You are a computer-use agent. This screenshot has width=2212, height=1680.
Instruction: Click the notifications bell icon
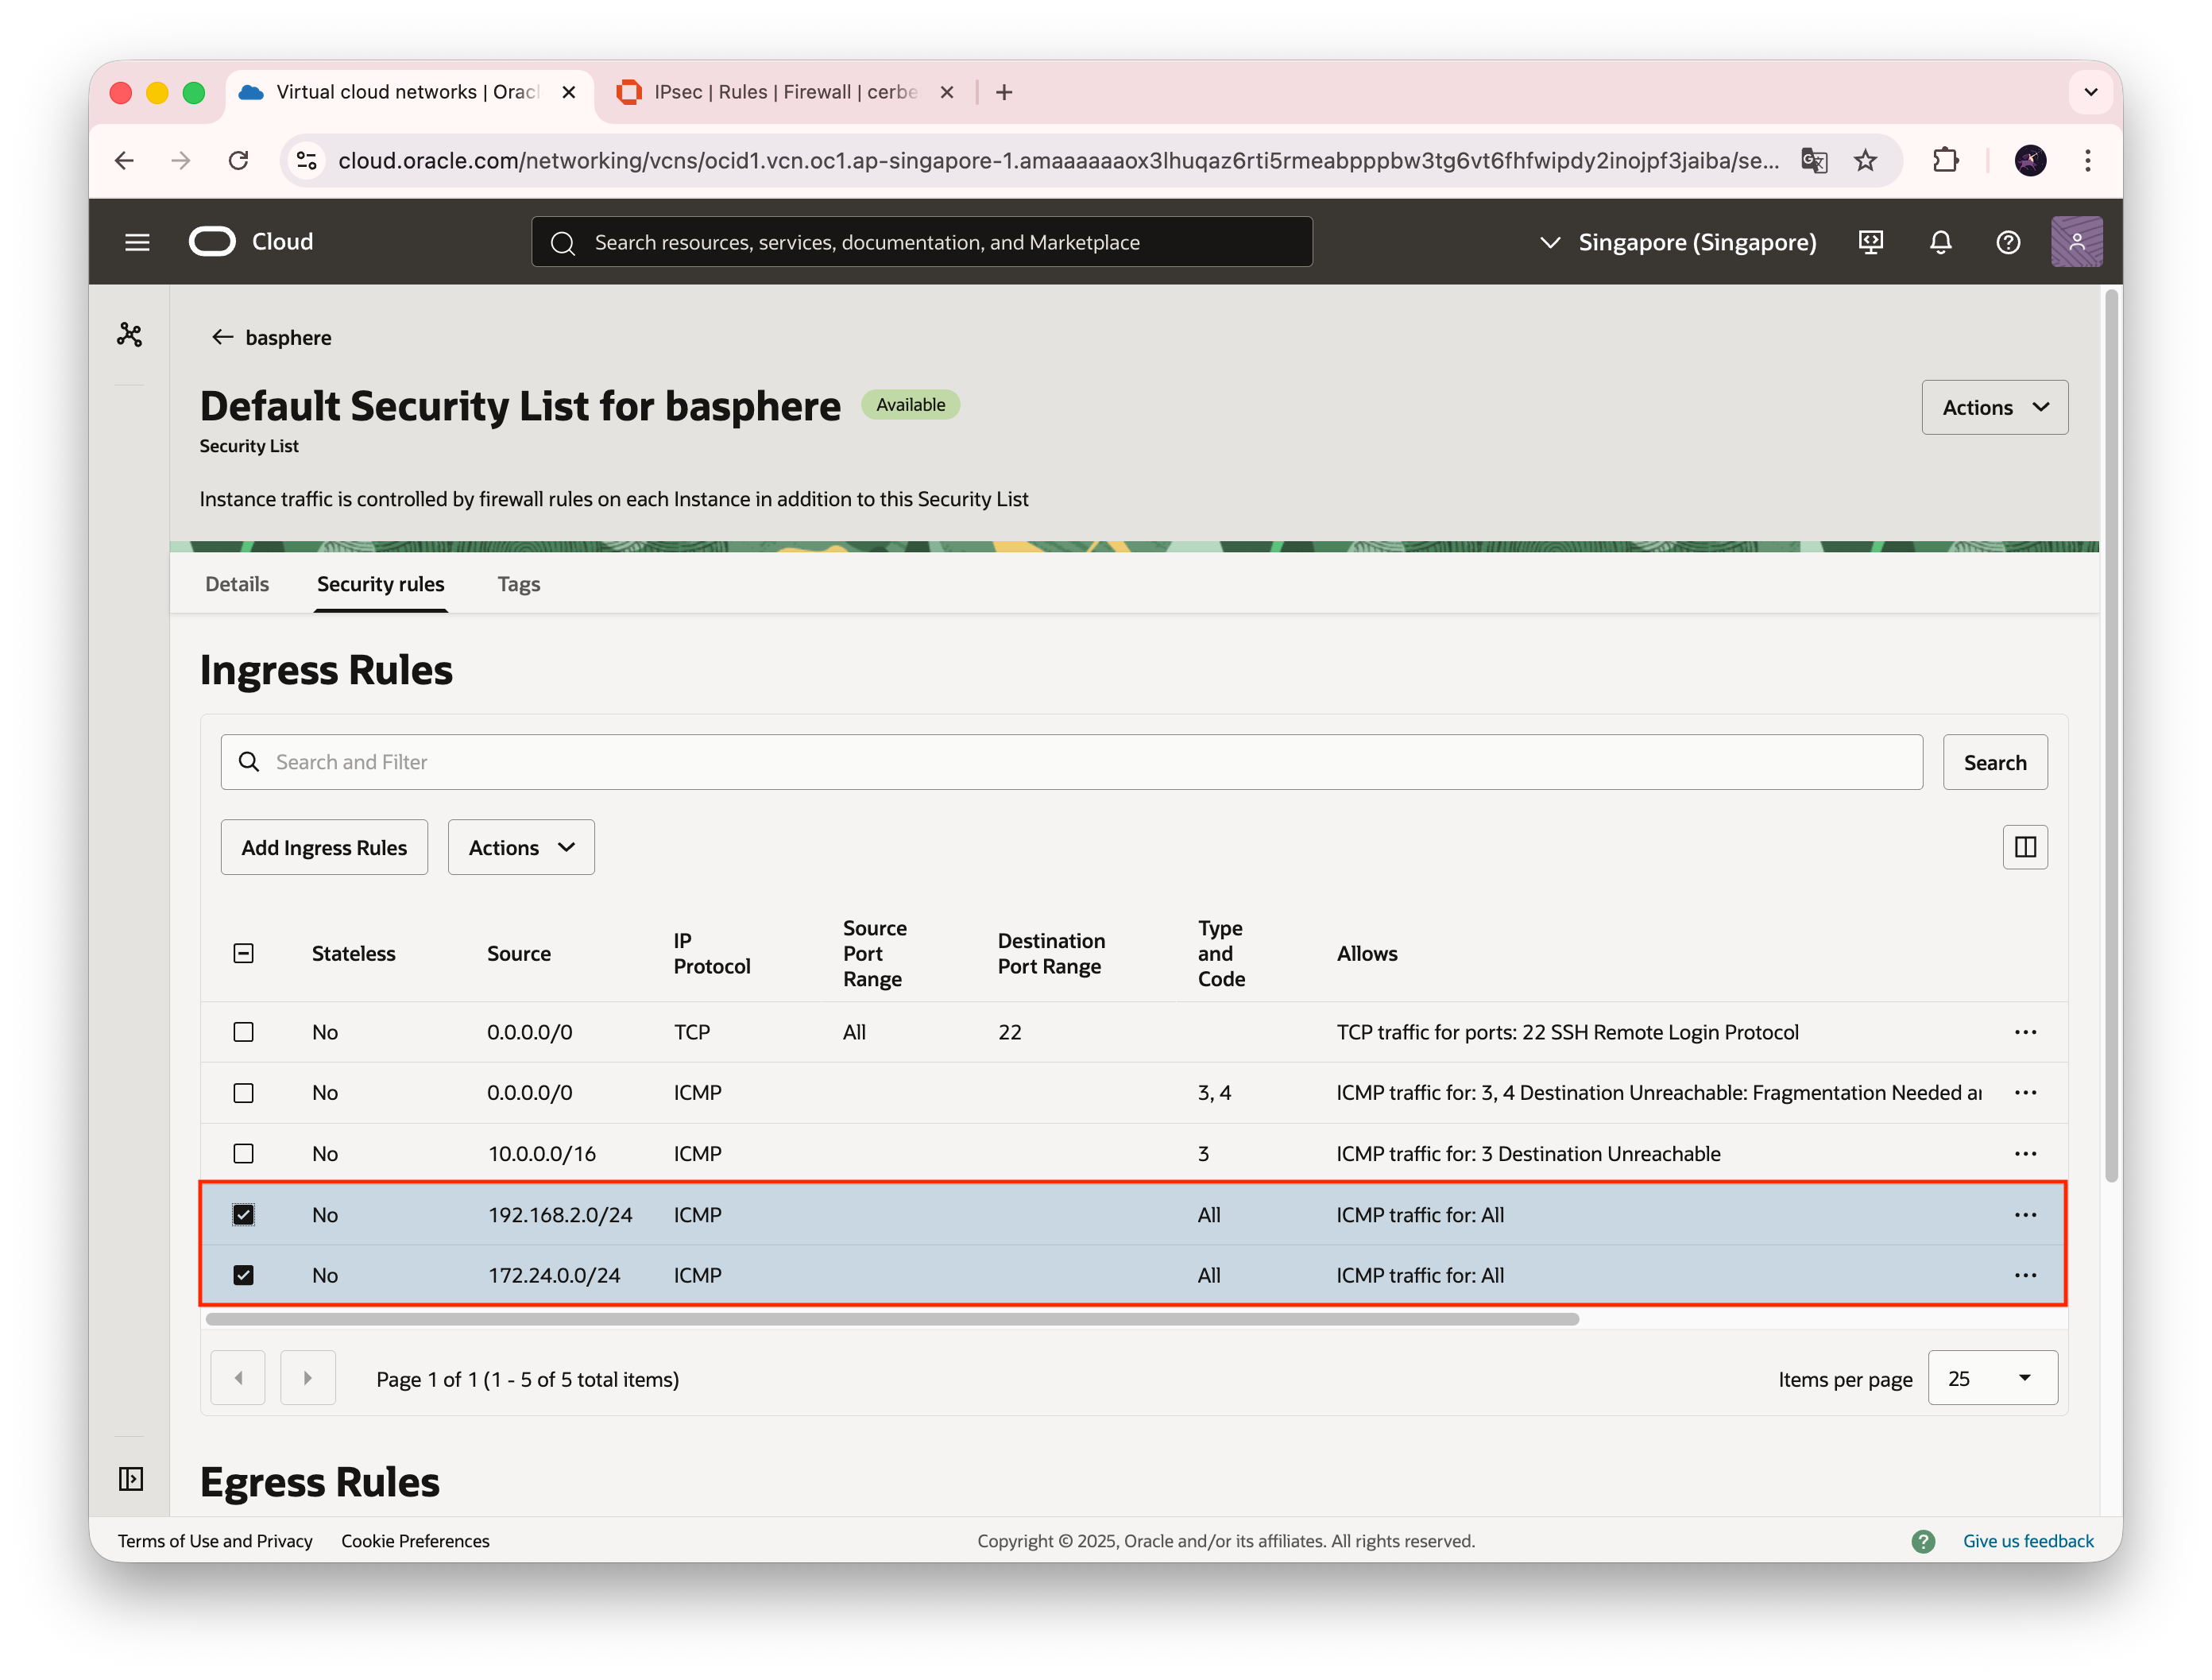1940,242
